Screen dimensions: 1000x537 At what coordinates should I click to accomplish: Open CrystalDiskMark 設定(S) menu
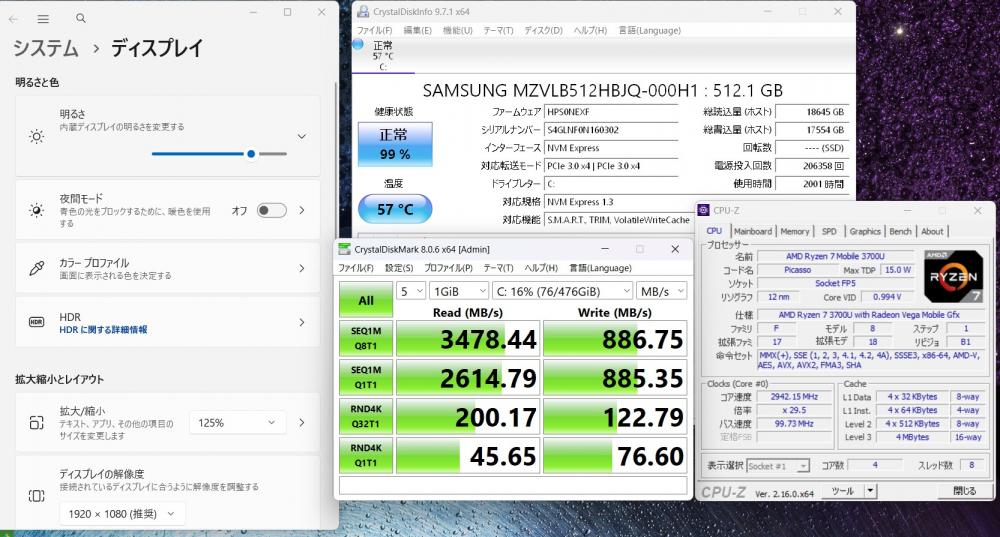tap(399, 268)
